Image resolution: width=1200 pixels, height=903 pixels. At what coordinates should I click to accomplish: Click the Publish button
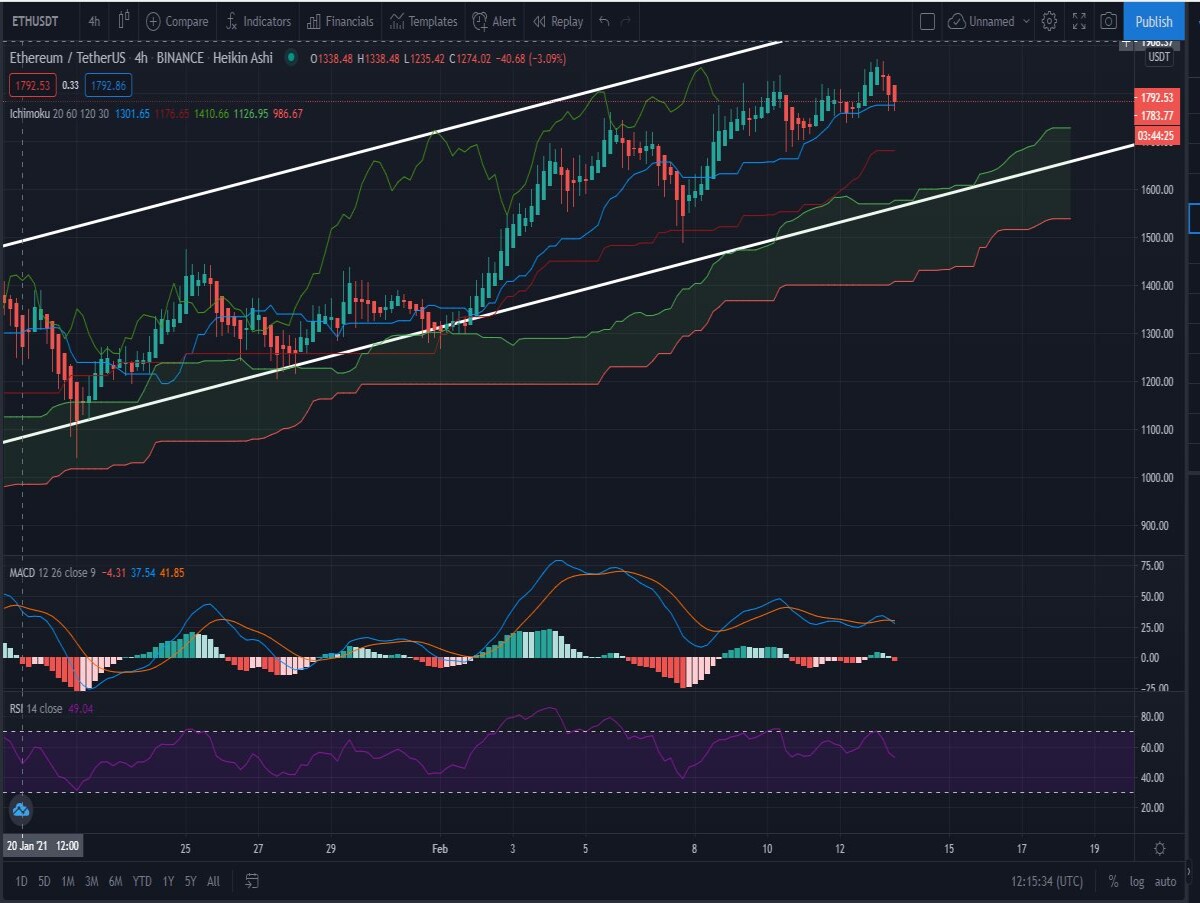pos(1154,21)
